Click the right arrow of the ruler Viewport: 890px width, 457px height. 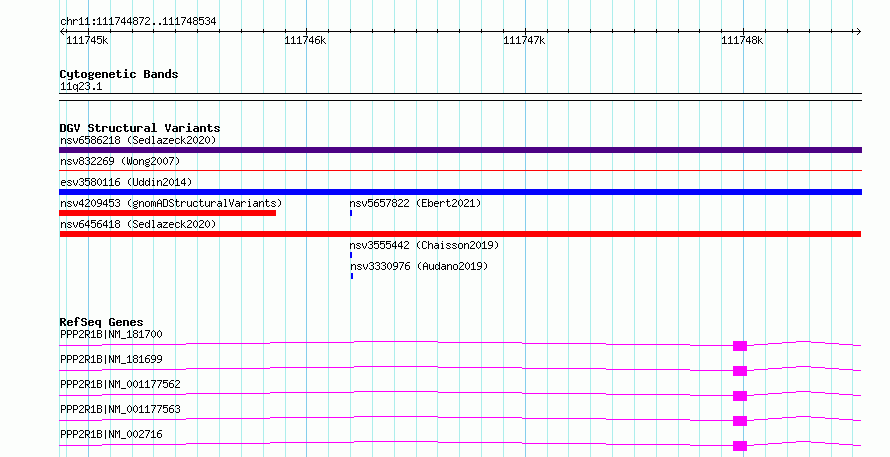[858, 31]
